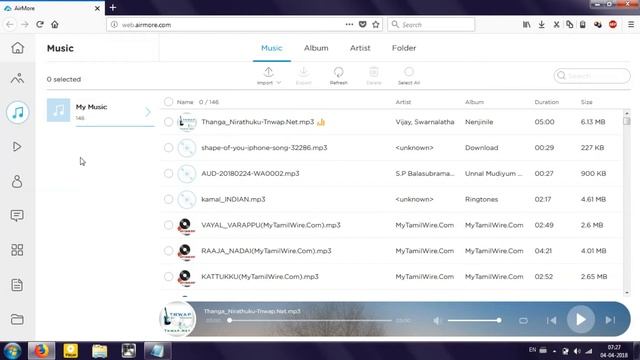Check kamal_INDIAN.mp3 row checkbox

coord(168,199)
